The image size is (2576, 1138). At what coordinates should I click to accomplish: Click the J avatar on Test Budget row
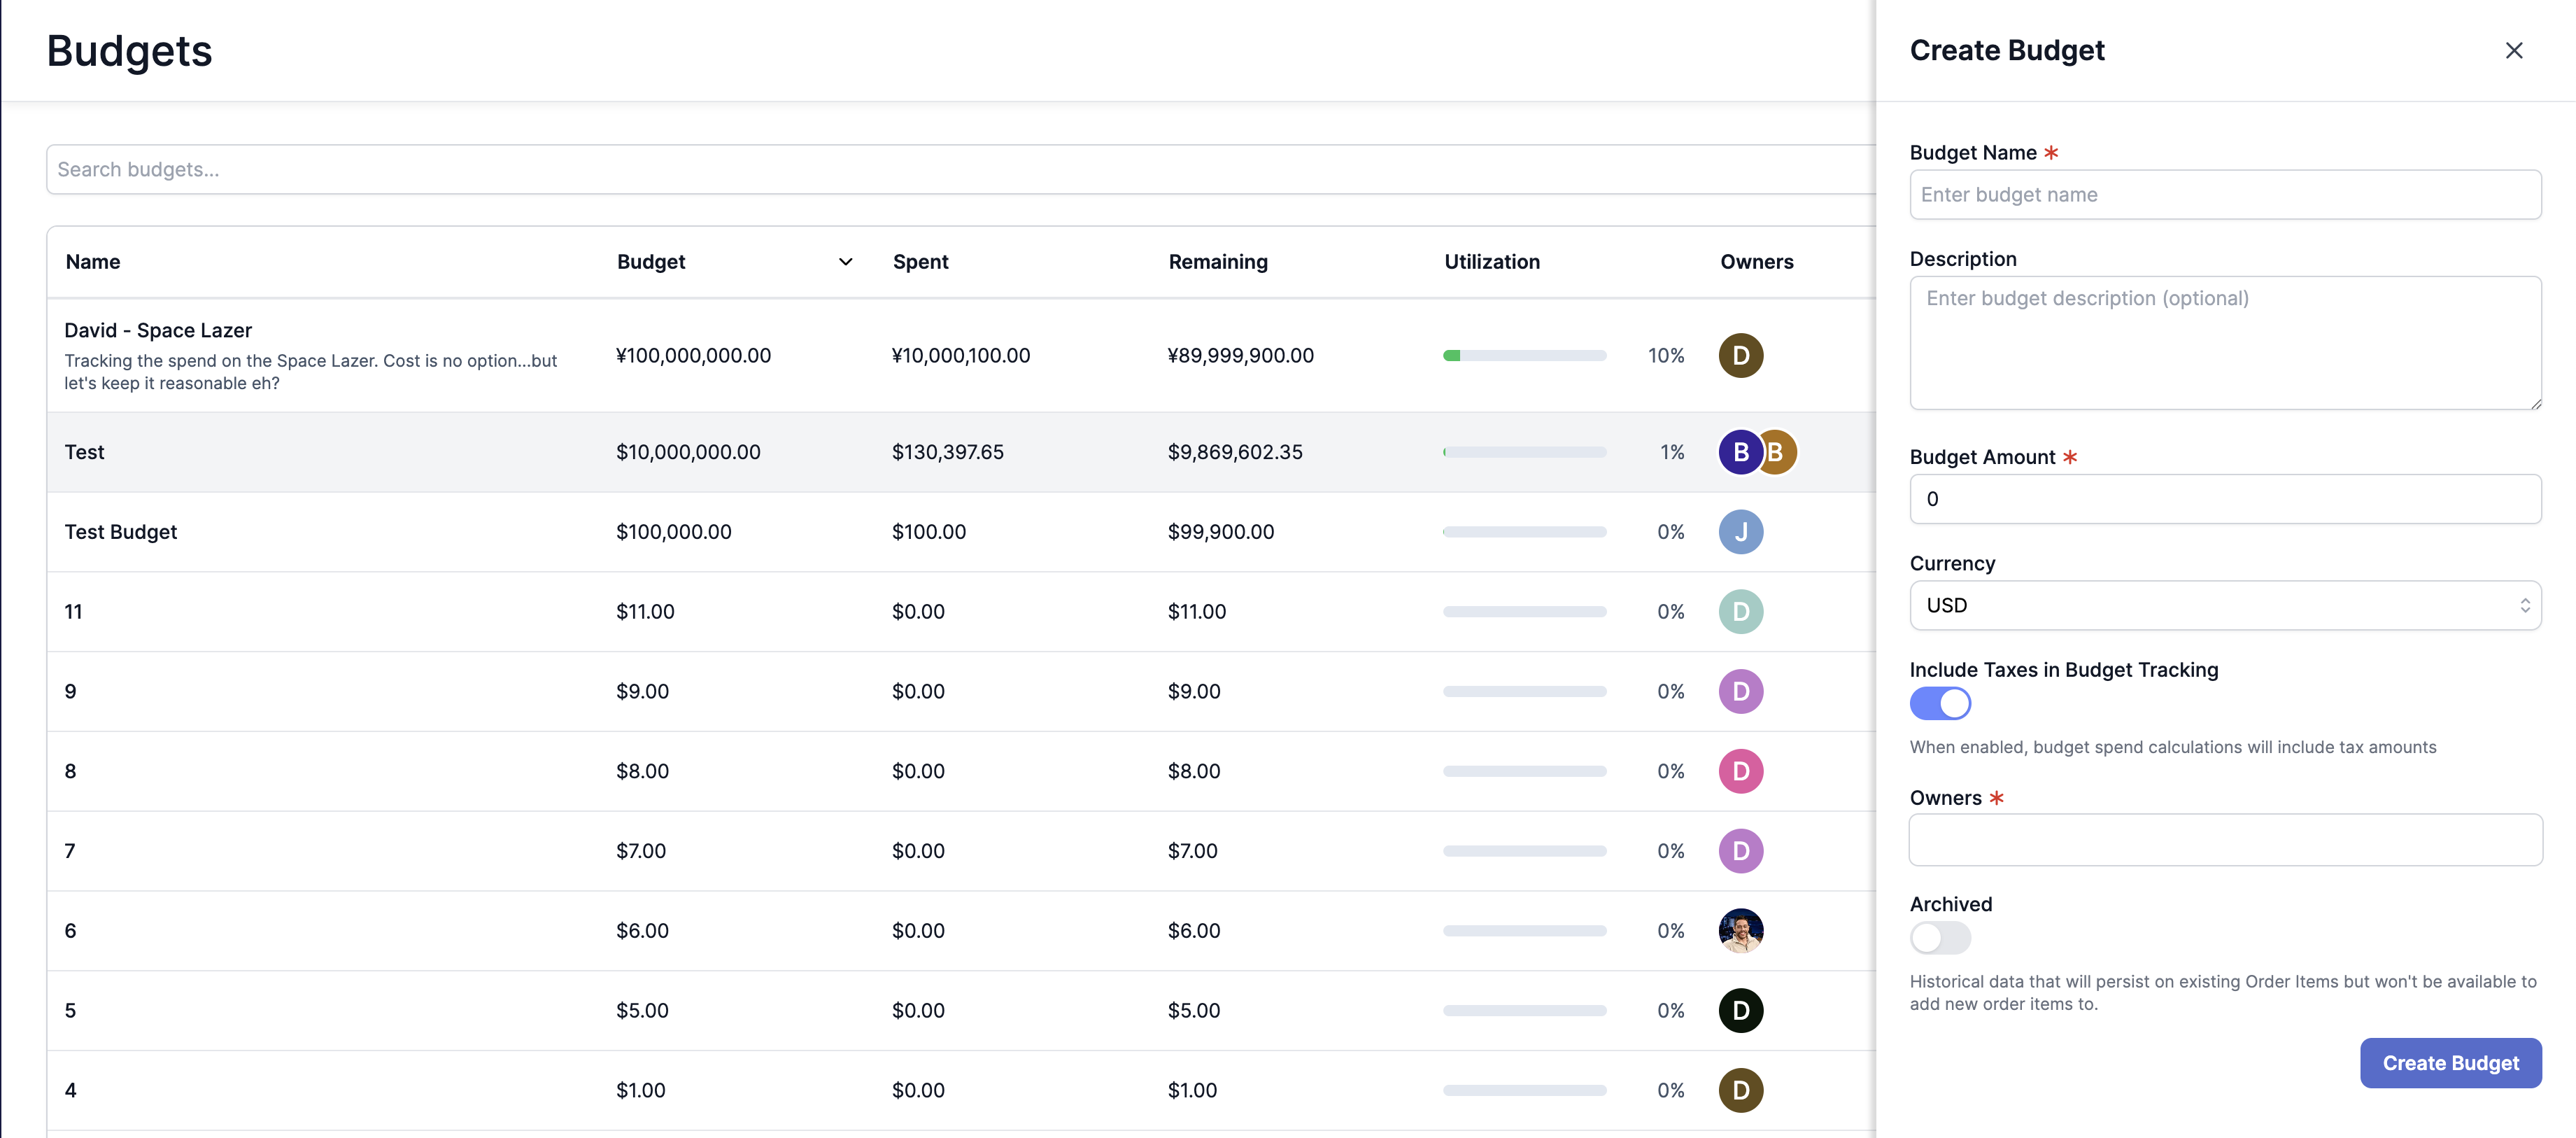pyautogui.click(x=1740, y=532)
